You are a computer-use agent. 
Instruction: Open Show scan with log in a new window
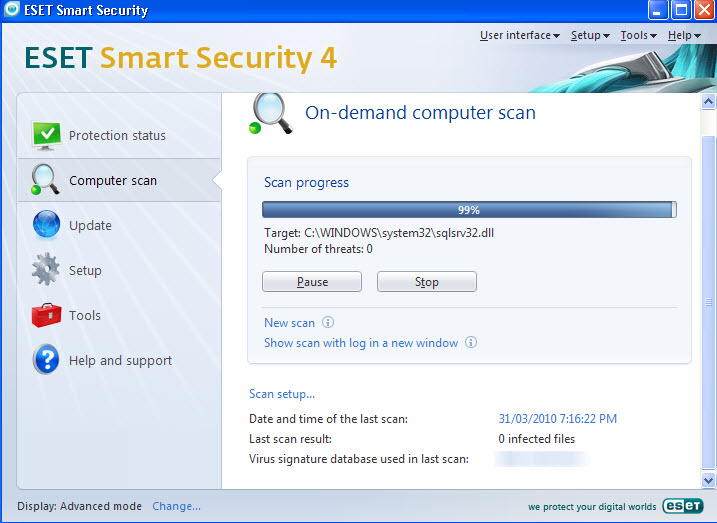[x=361, y=343]
